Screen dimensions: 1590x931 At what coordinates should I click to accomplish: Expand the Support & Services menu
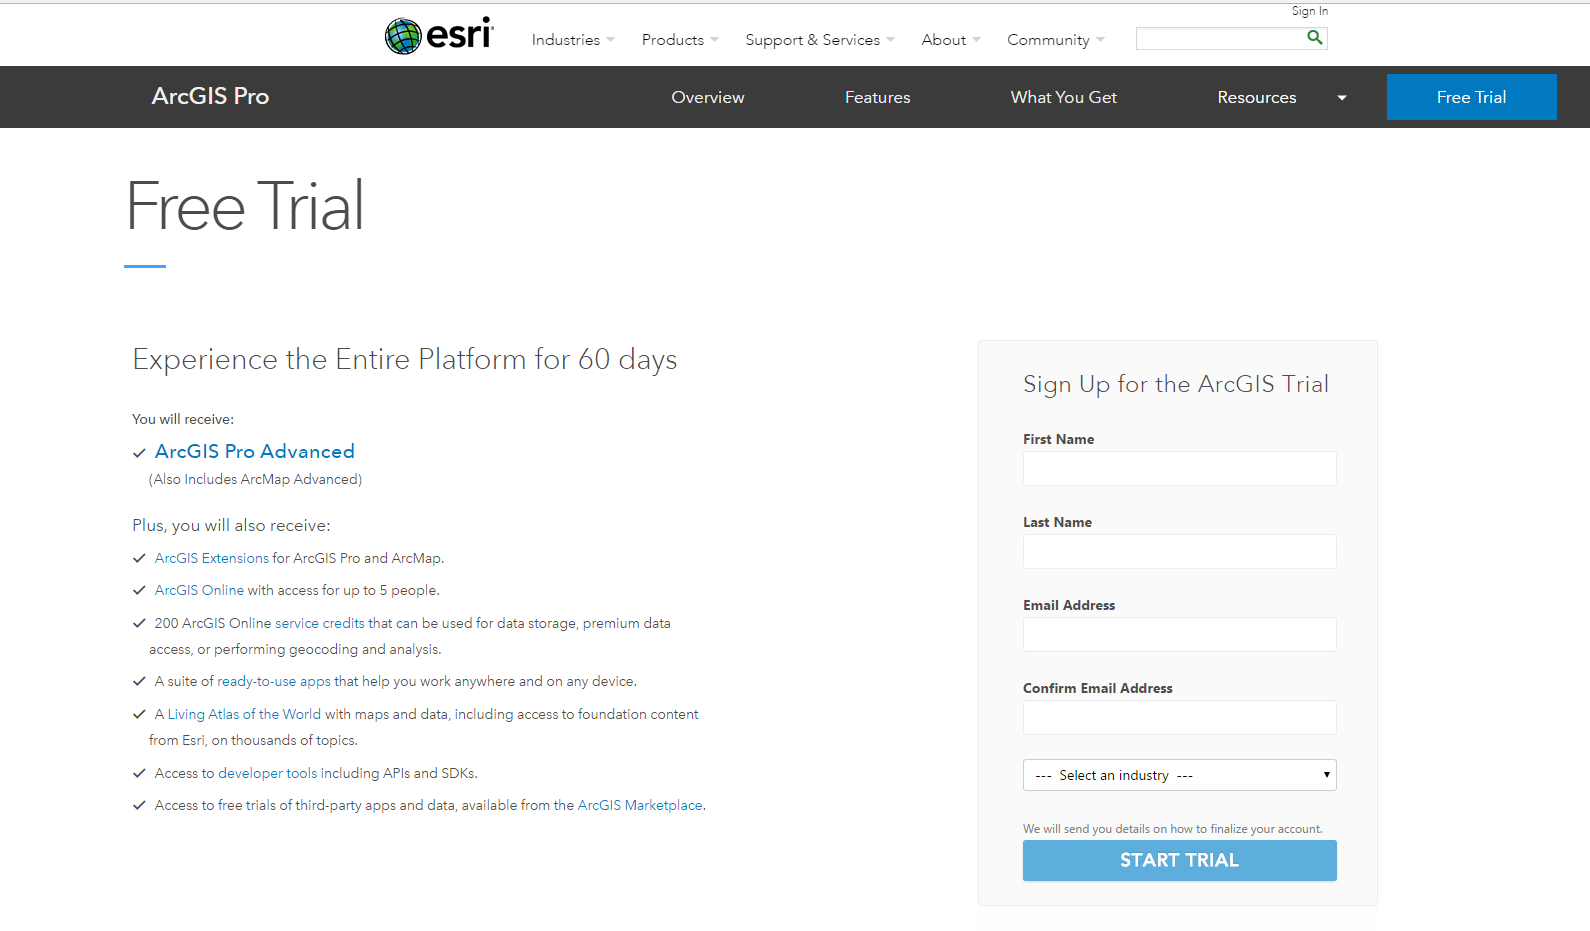(820, 40)
